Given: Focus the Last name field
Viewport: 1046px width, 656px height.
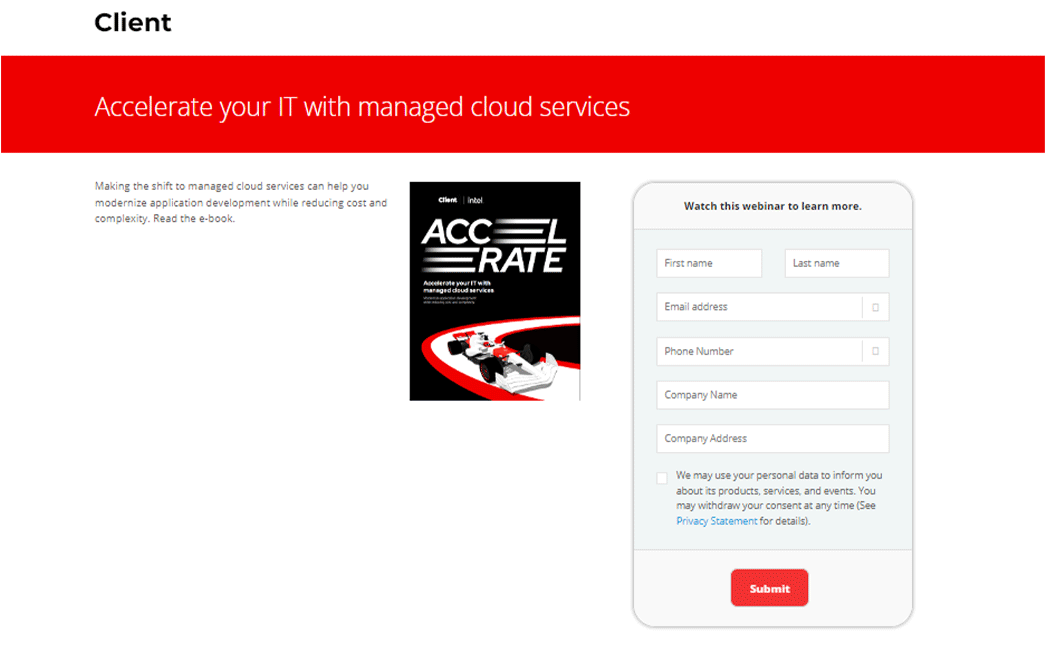Looking at the screenshot, I should (837, 263).
